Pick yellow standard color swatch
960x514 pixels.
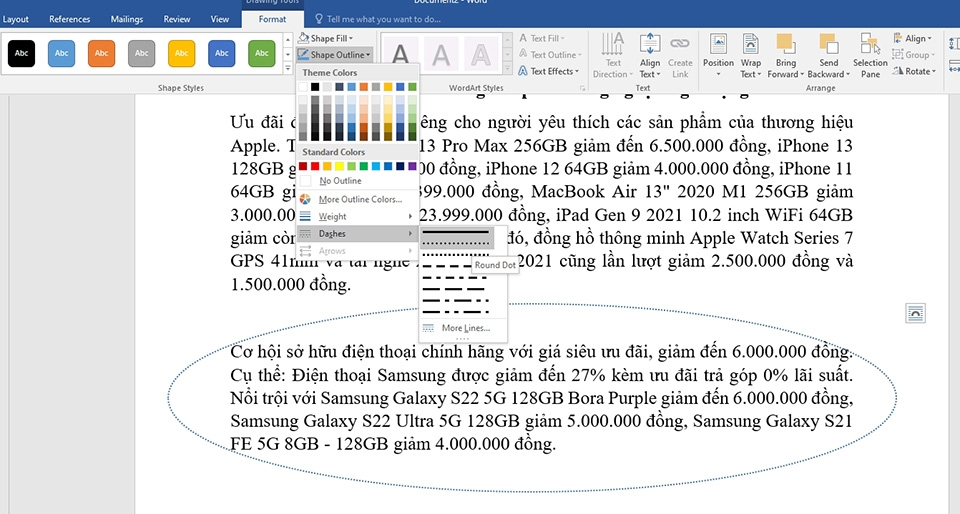(339, 166)
